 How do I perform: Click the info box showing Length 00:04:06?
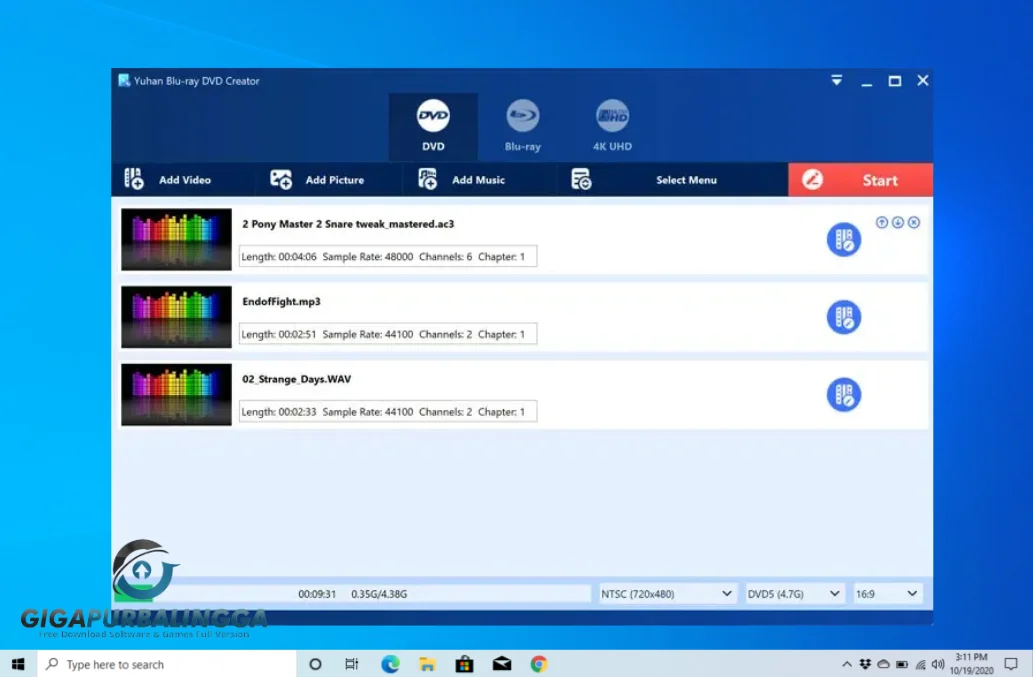[x=387, y=257]
